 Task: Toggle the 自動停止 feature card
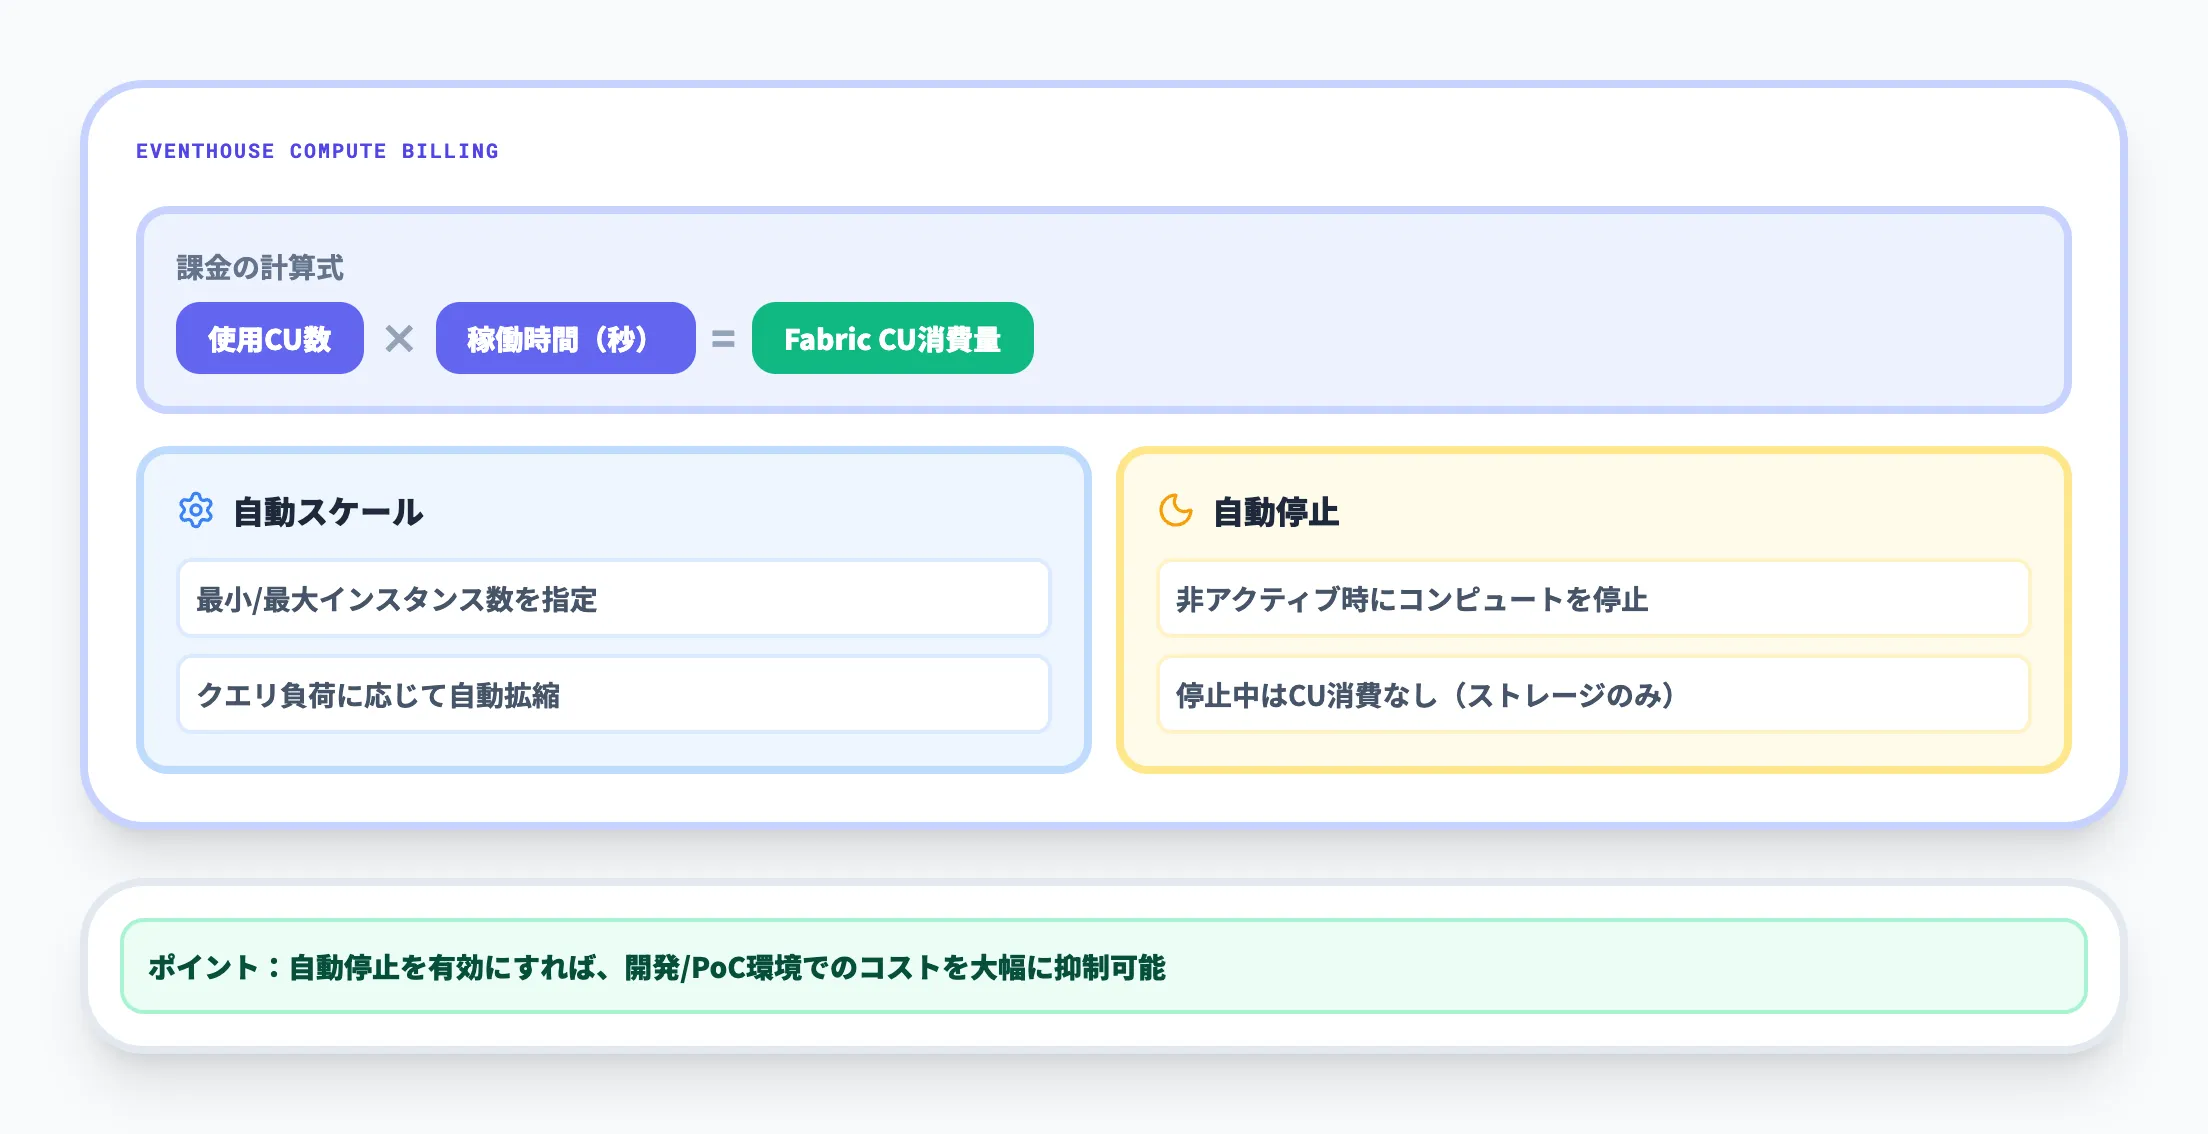(1595, 608)
